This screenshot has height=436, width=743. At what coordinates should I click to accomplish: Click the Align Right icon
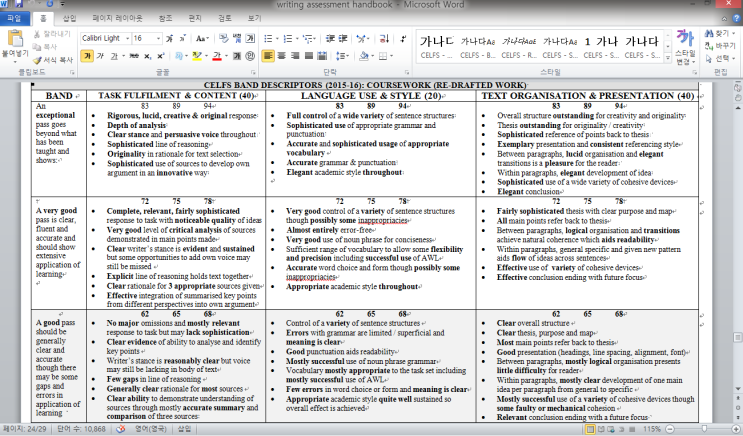click(x=295, y=56)
